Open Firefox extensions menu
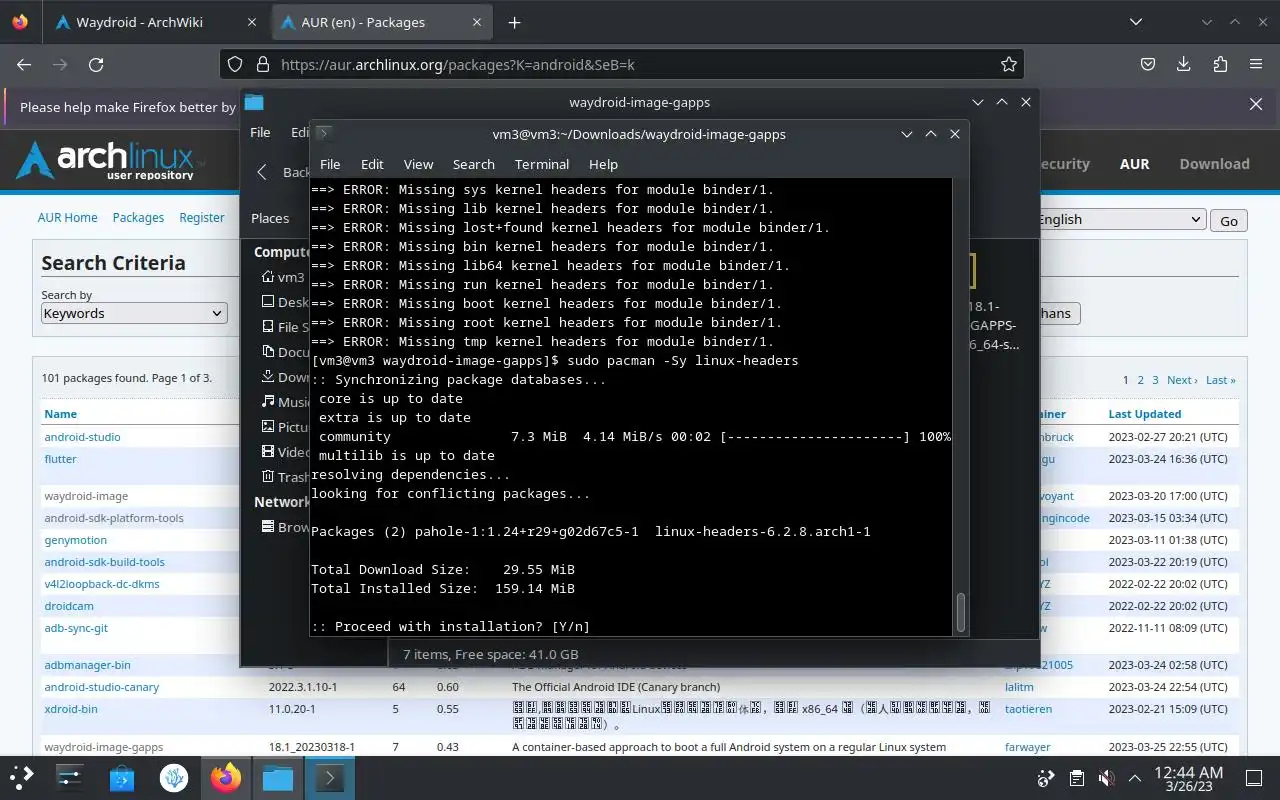1280x800 pixels. [1220, 64]
